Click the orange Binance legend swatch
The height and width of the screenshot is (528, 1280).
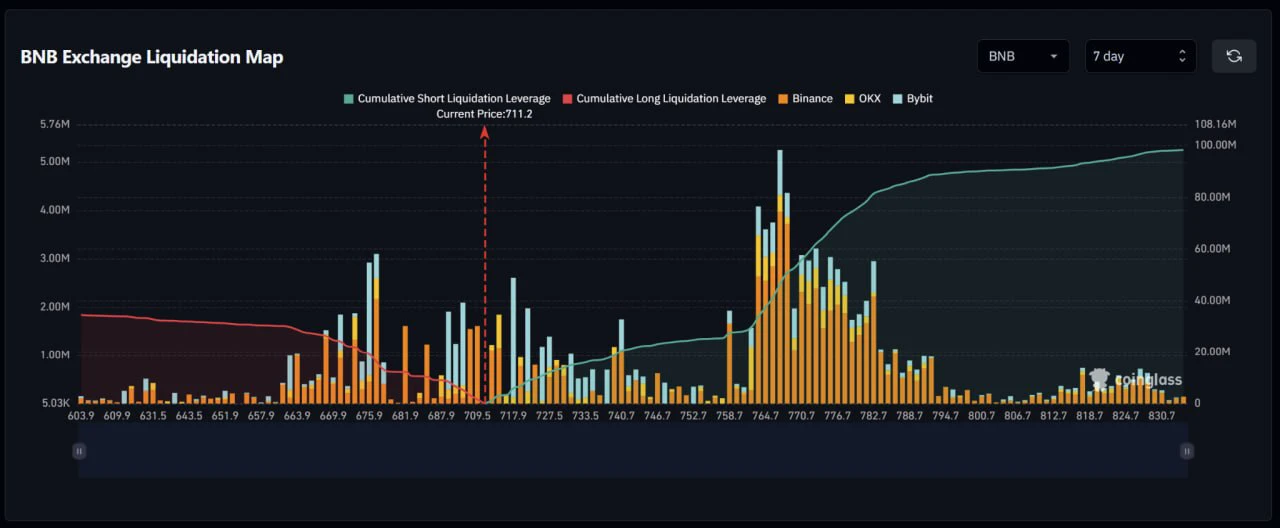pos(782,99)
